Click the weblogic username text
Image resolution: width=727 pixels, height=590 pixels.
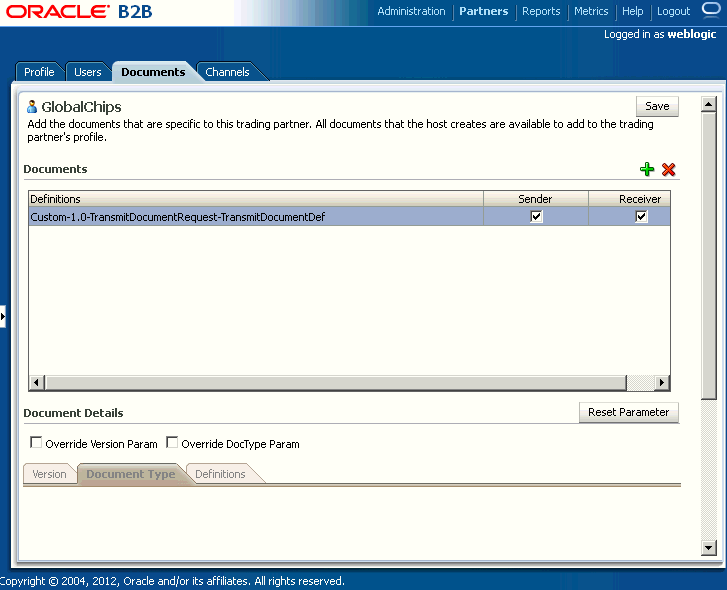click(692, 34)
